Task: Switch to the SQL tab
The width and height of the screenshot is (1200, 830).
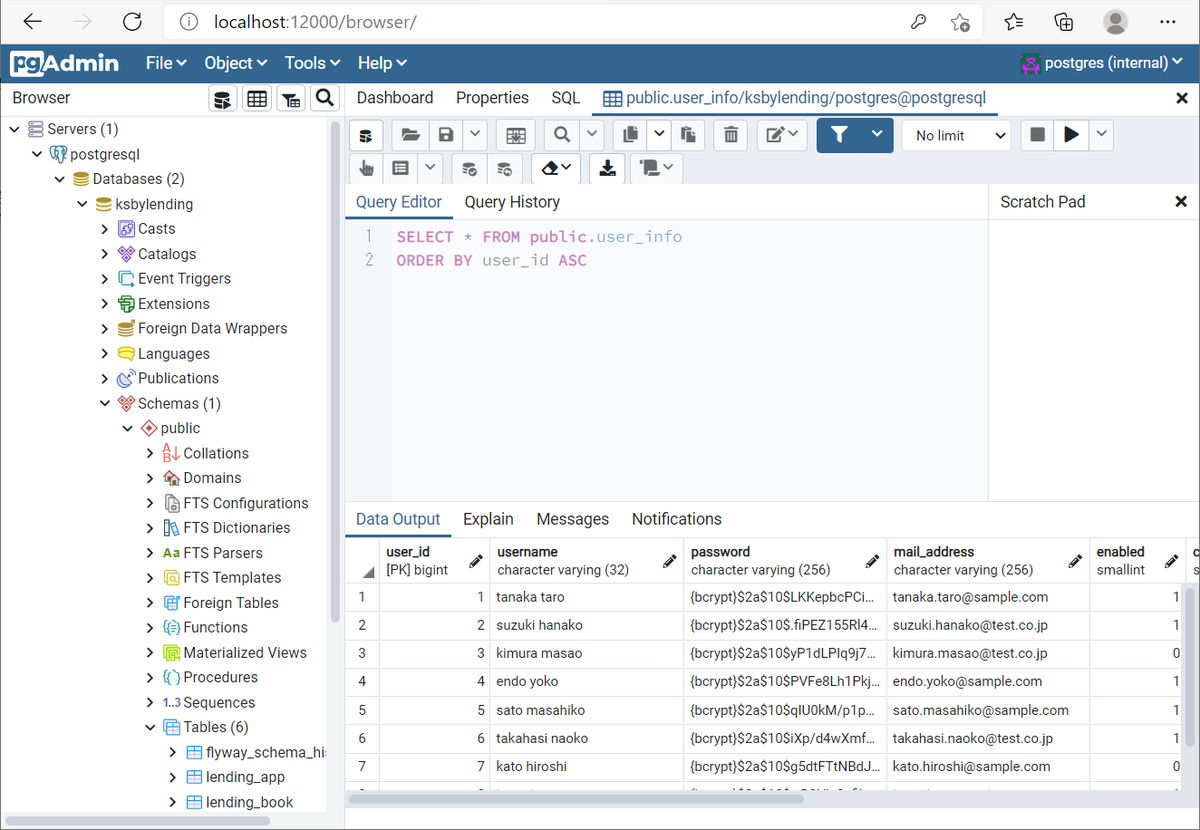Action: tap(566, 98)
